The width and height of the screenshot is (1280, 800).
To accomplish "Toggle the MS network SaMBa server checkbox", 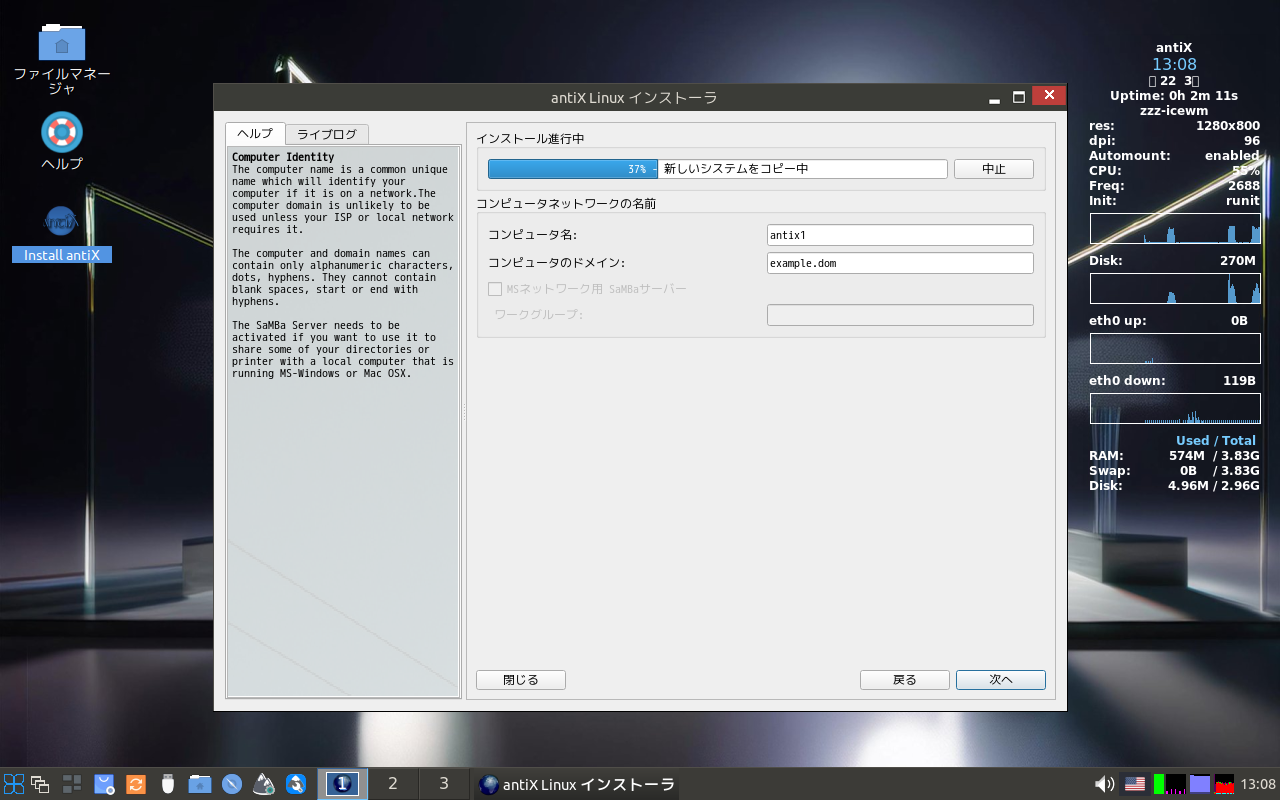I will tap(495, 289).
